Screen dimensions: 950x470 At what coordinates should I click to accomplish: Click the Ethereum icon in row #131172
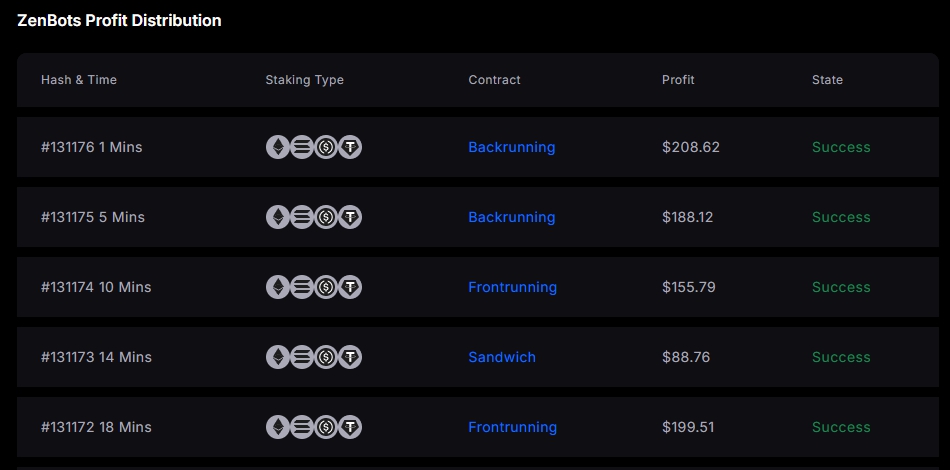coord(277,427)
